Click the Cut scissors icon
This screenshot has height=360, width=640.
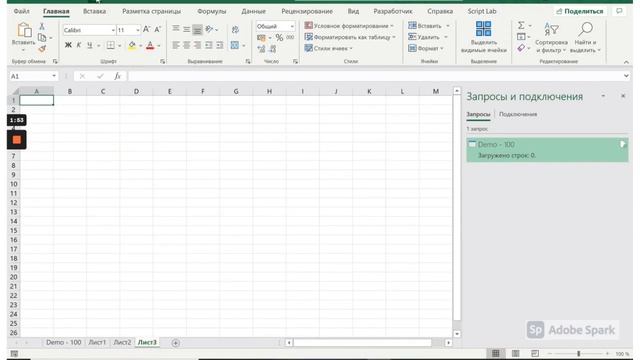42,27
